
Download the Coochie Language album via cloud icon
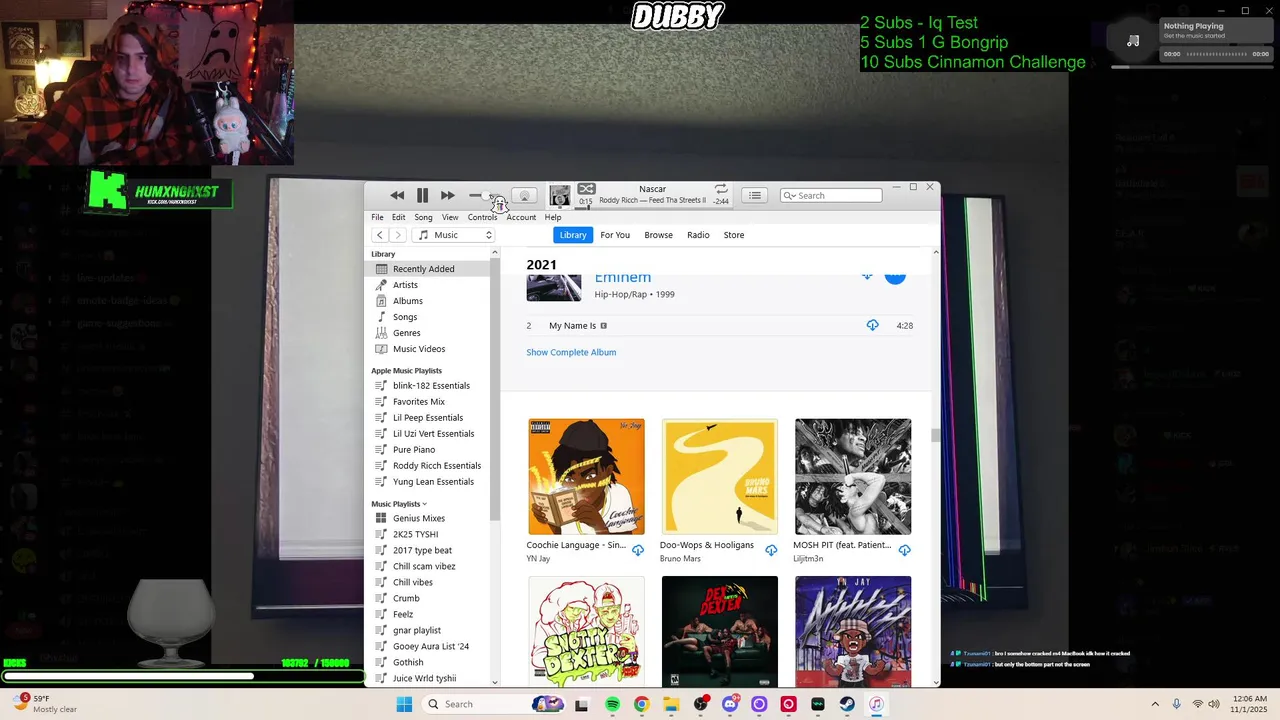click(x=638, y=550)
